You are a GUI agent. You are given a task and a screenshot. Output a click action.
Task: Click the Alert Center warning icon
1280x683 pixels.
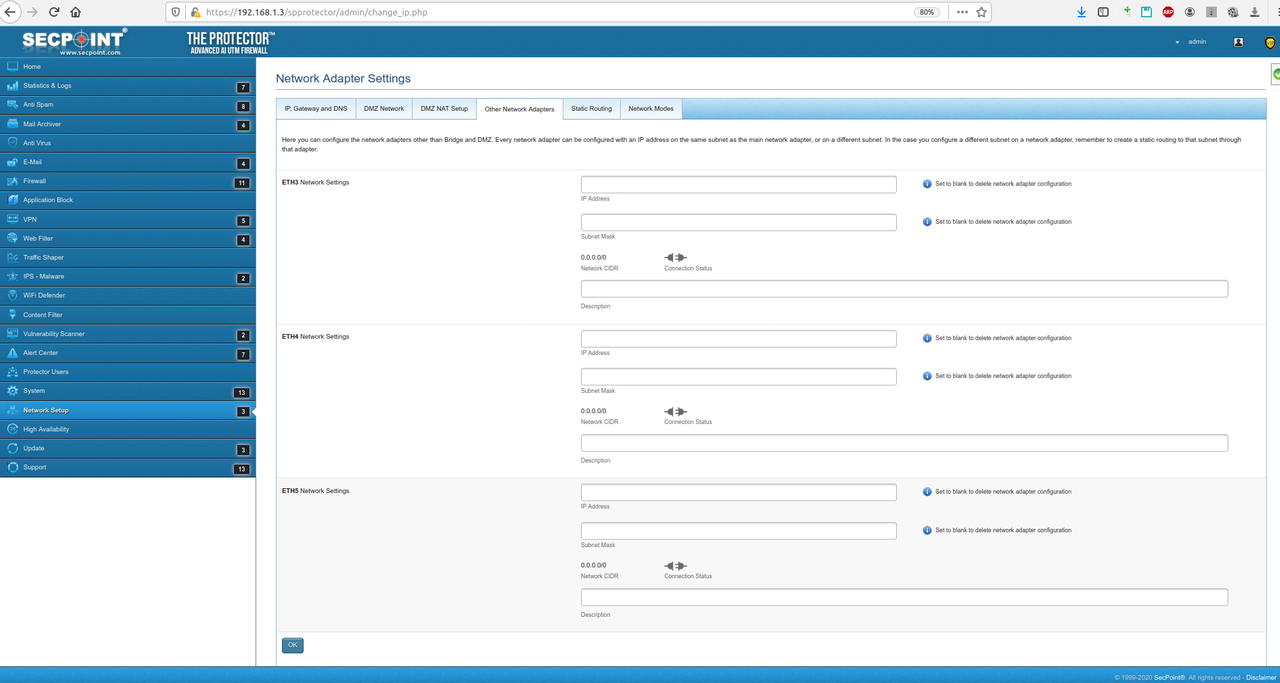[x=13, y=352]
